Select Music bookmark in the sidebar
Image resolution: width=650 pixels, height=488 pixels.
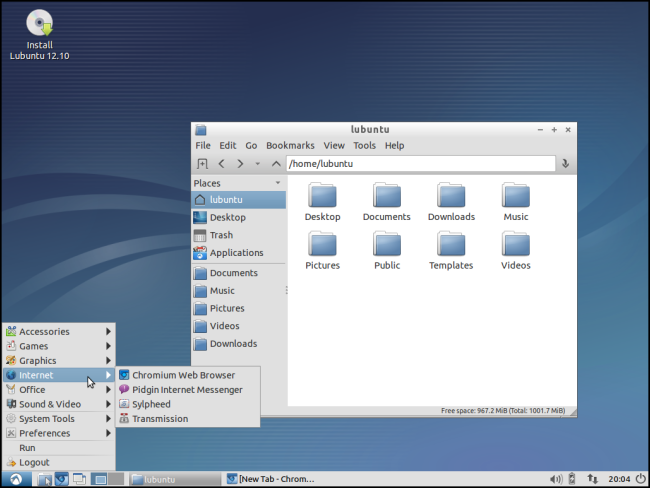tap(239, 291)
